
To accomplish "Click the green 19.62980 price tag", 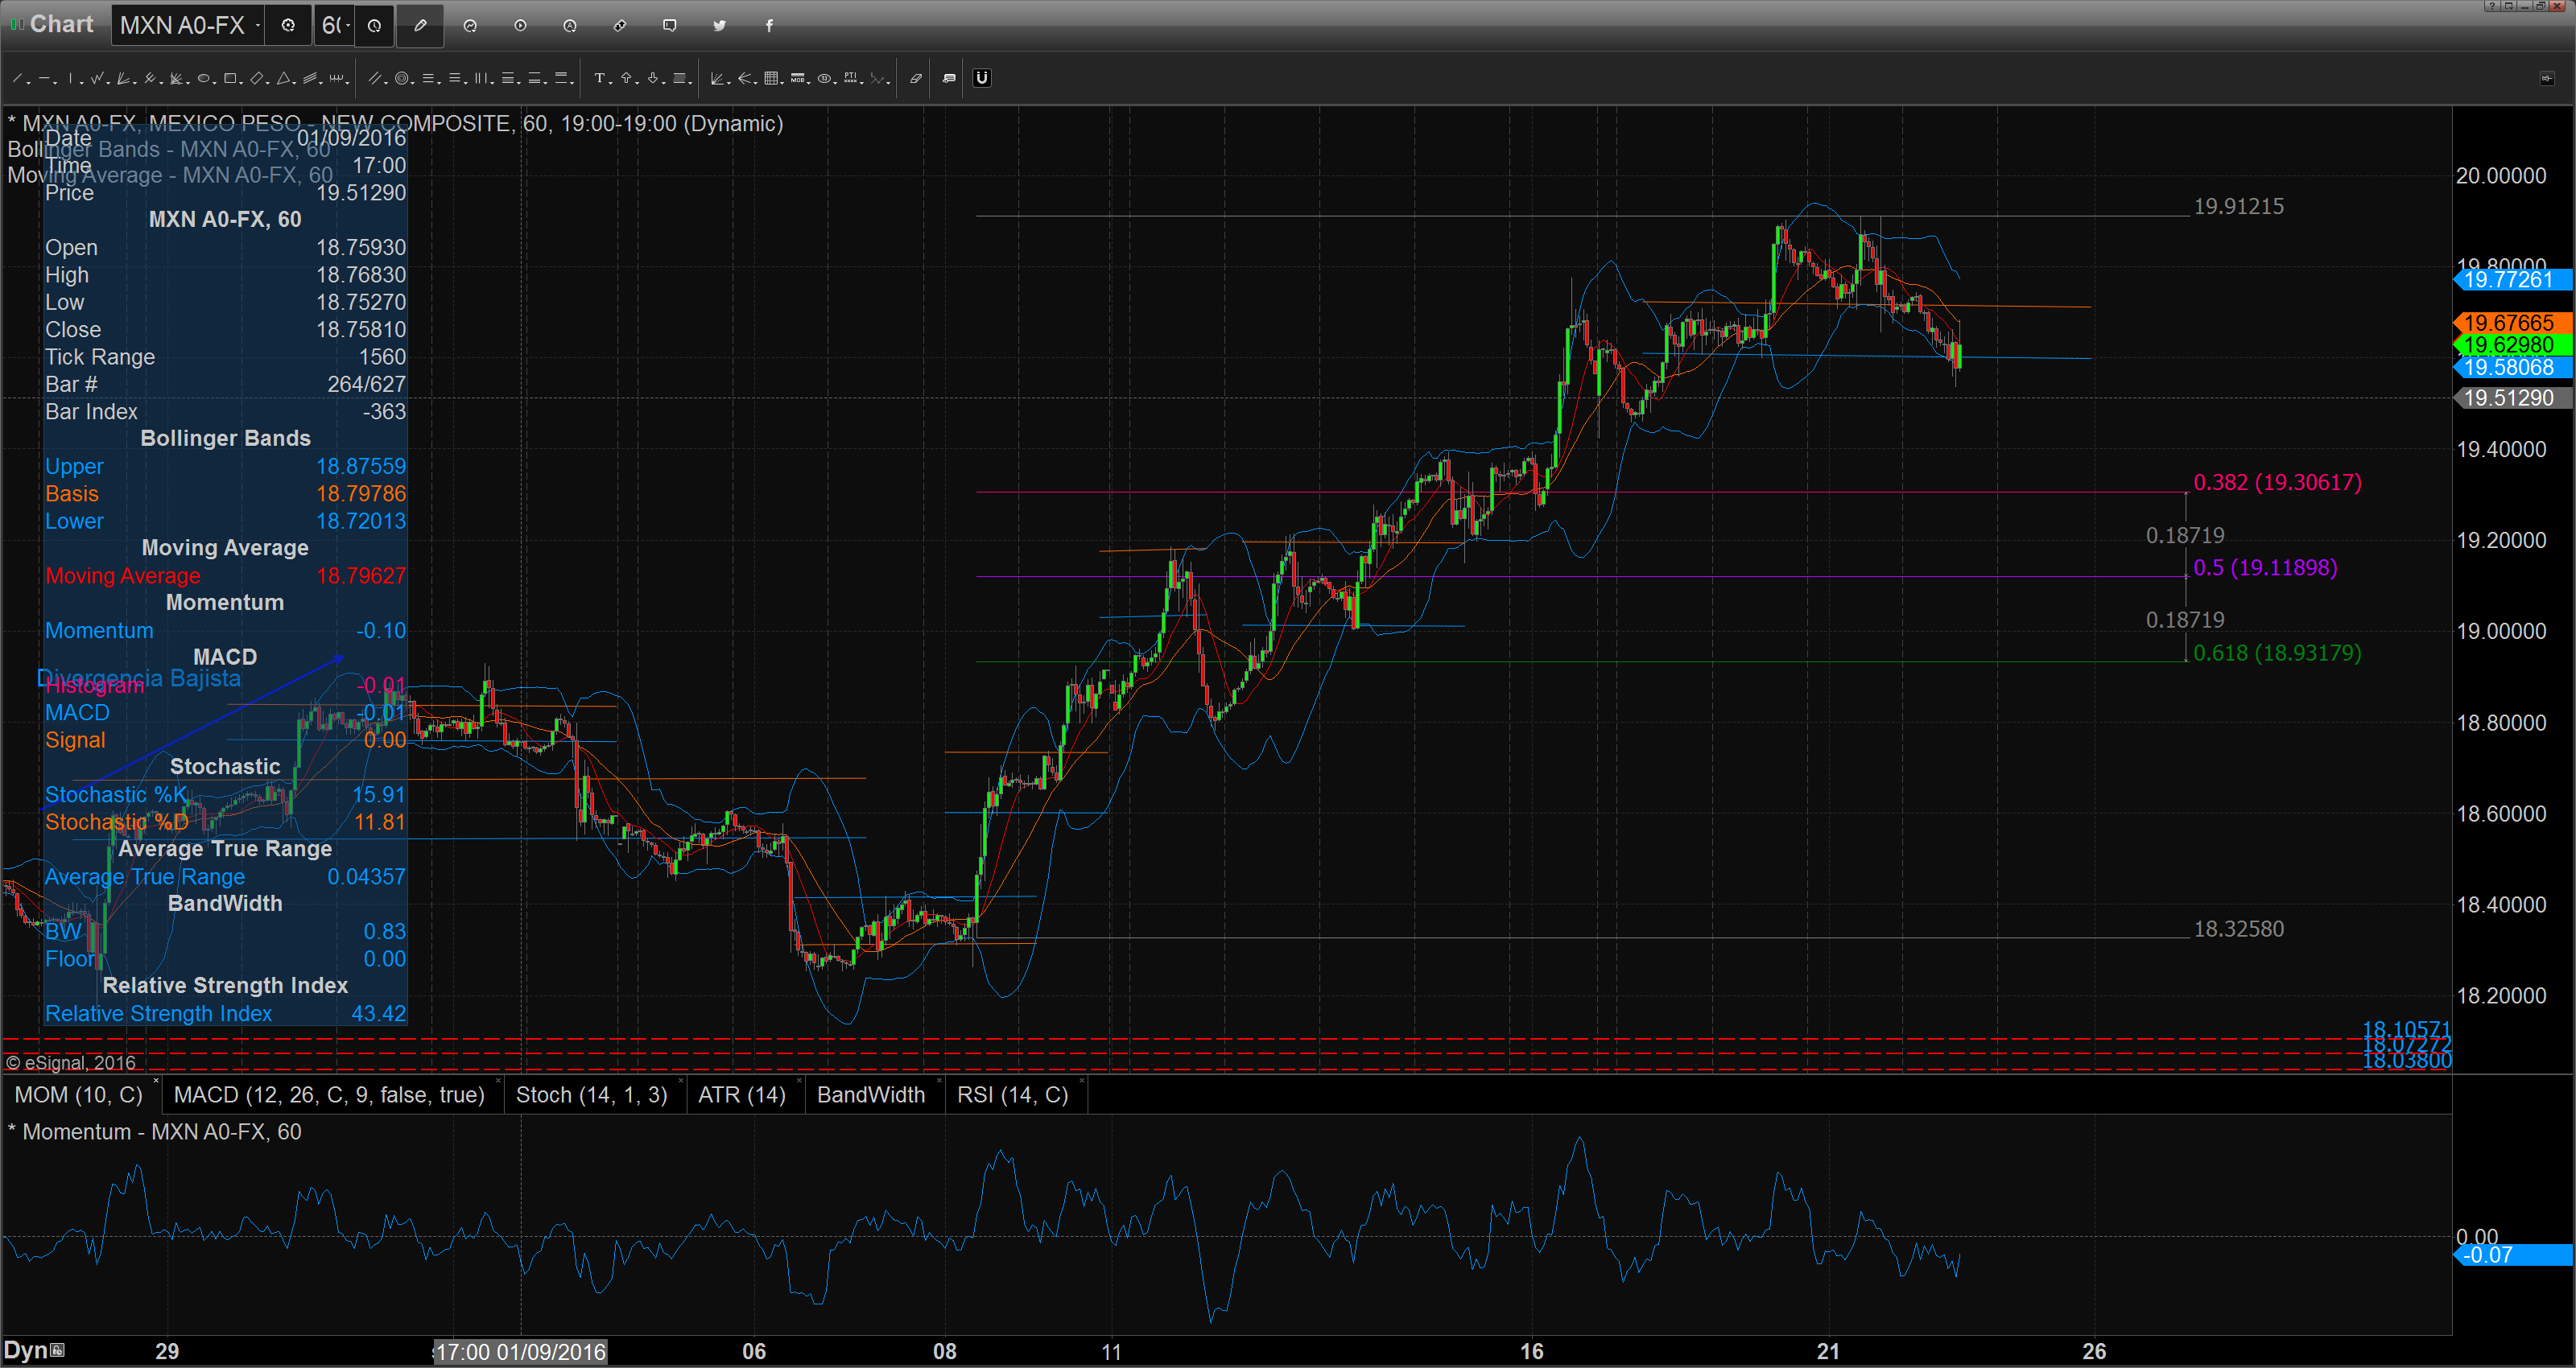I will 2513,345.
